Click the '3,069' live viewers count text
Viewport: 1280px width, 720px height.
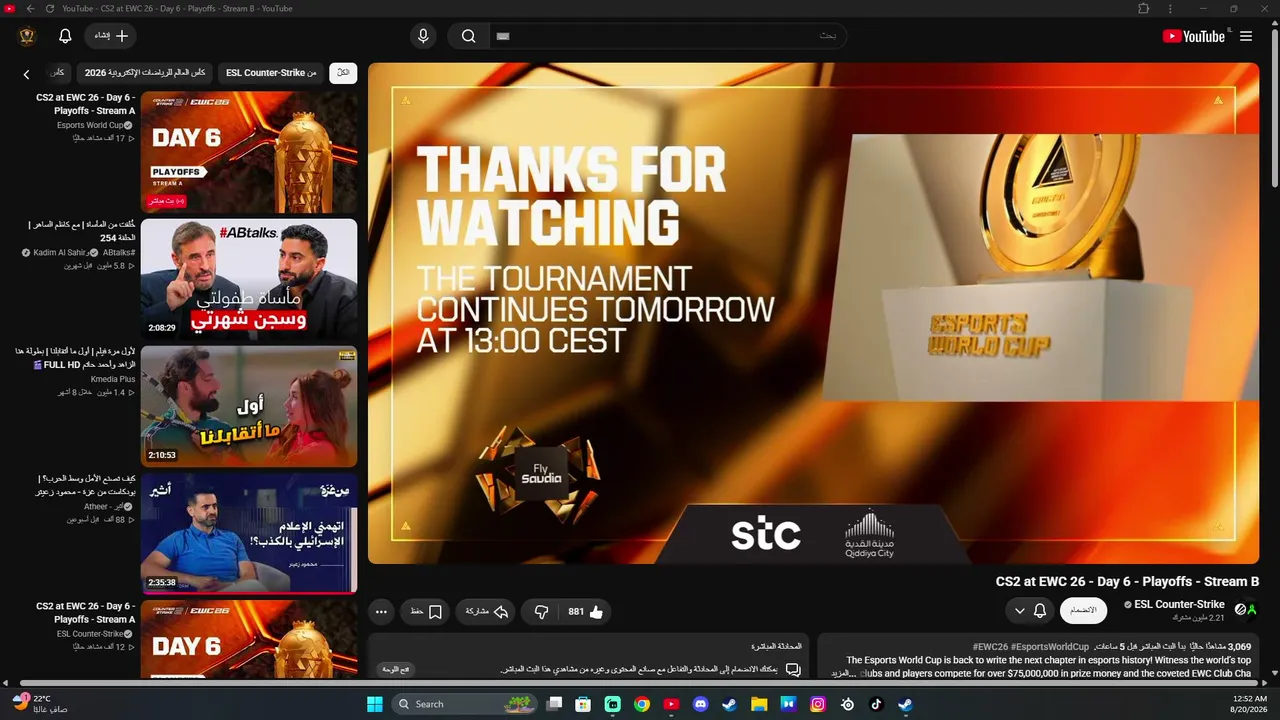[x=1239, y=647]
